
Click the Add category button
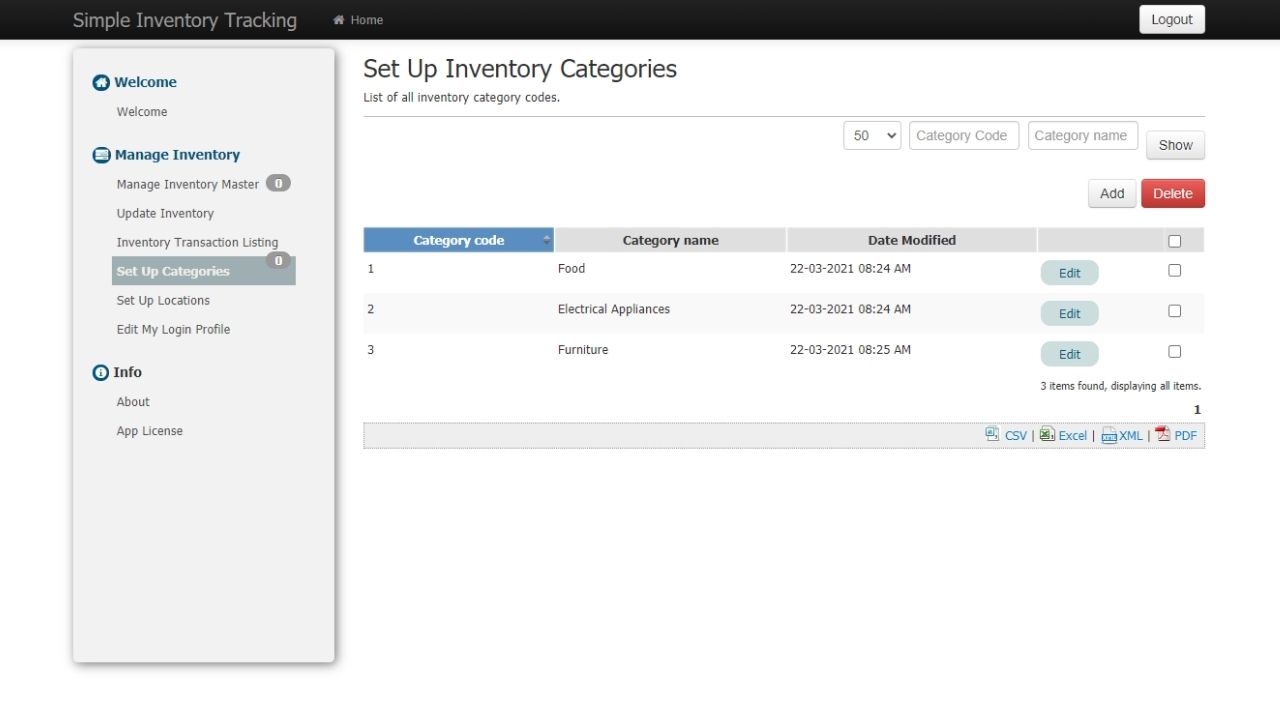(x=1112, y=194)
